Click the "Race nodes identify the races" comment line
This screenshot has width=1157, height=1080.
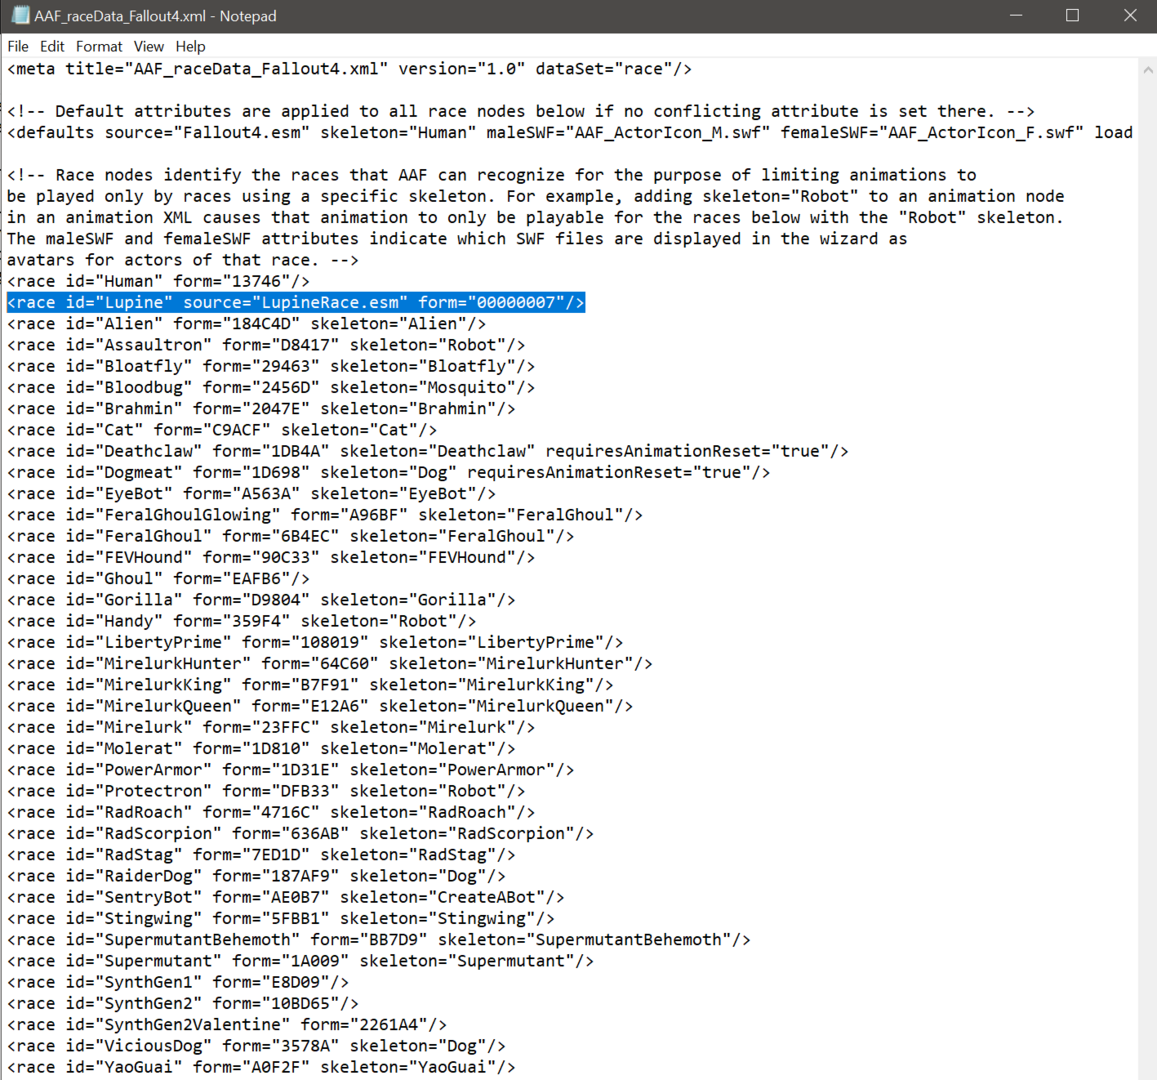pos(491,176)
